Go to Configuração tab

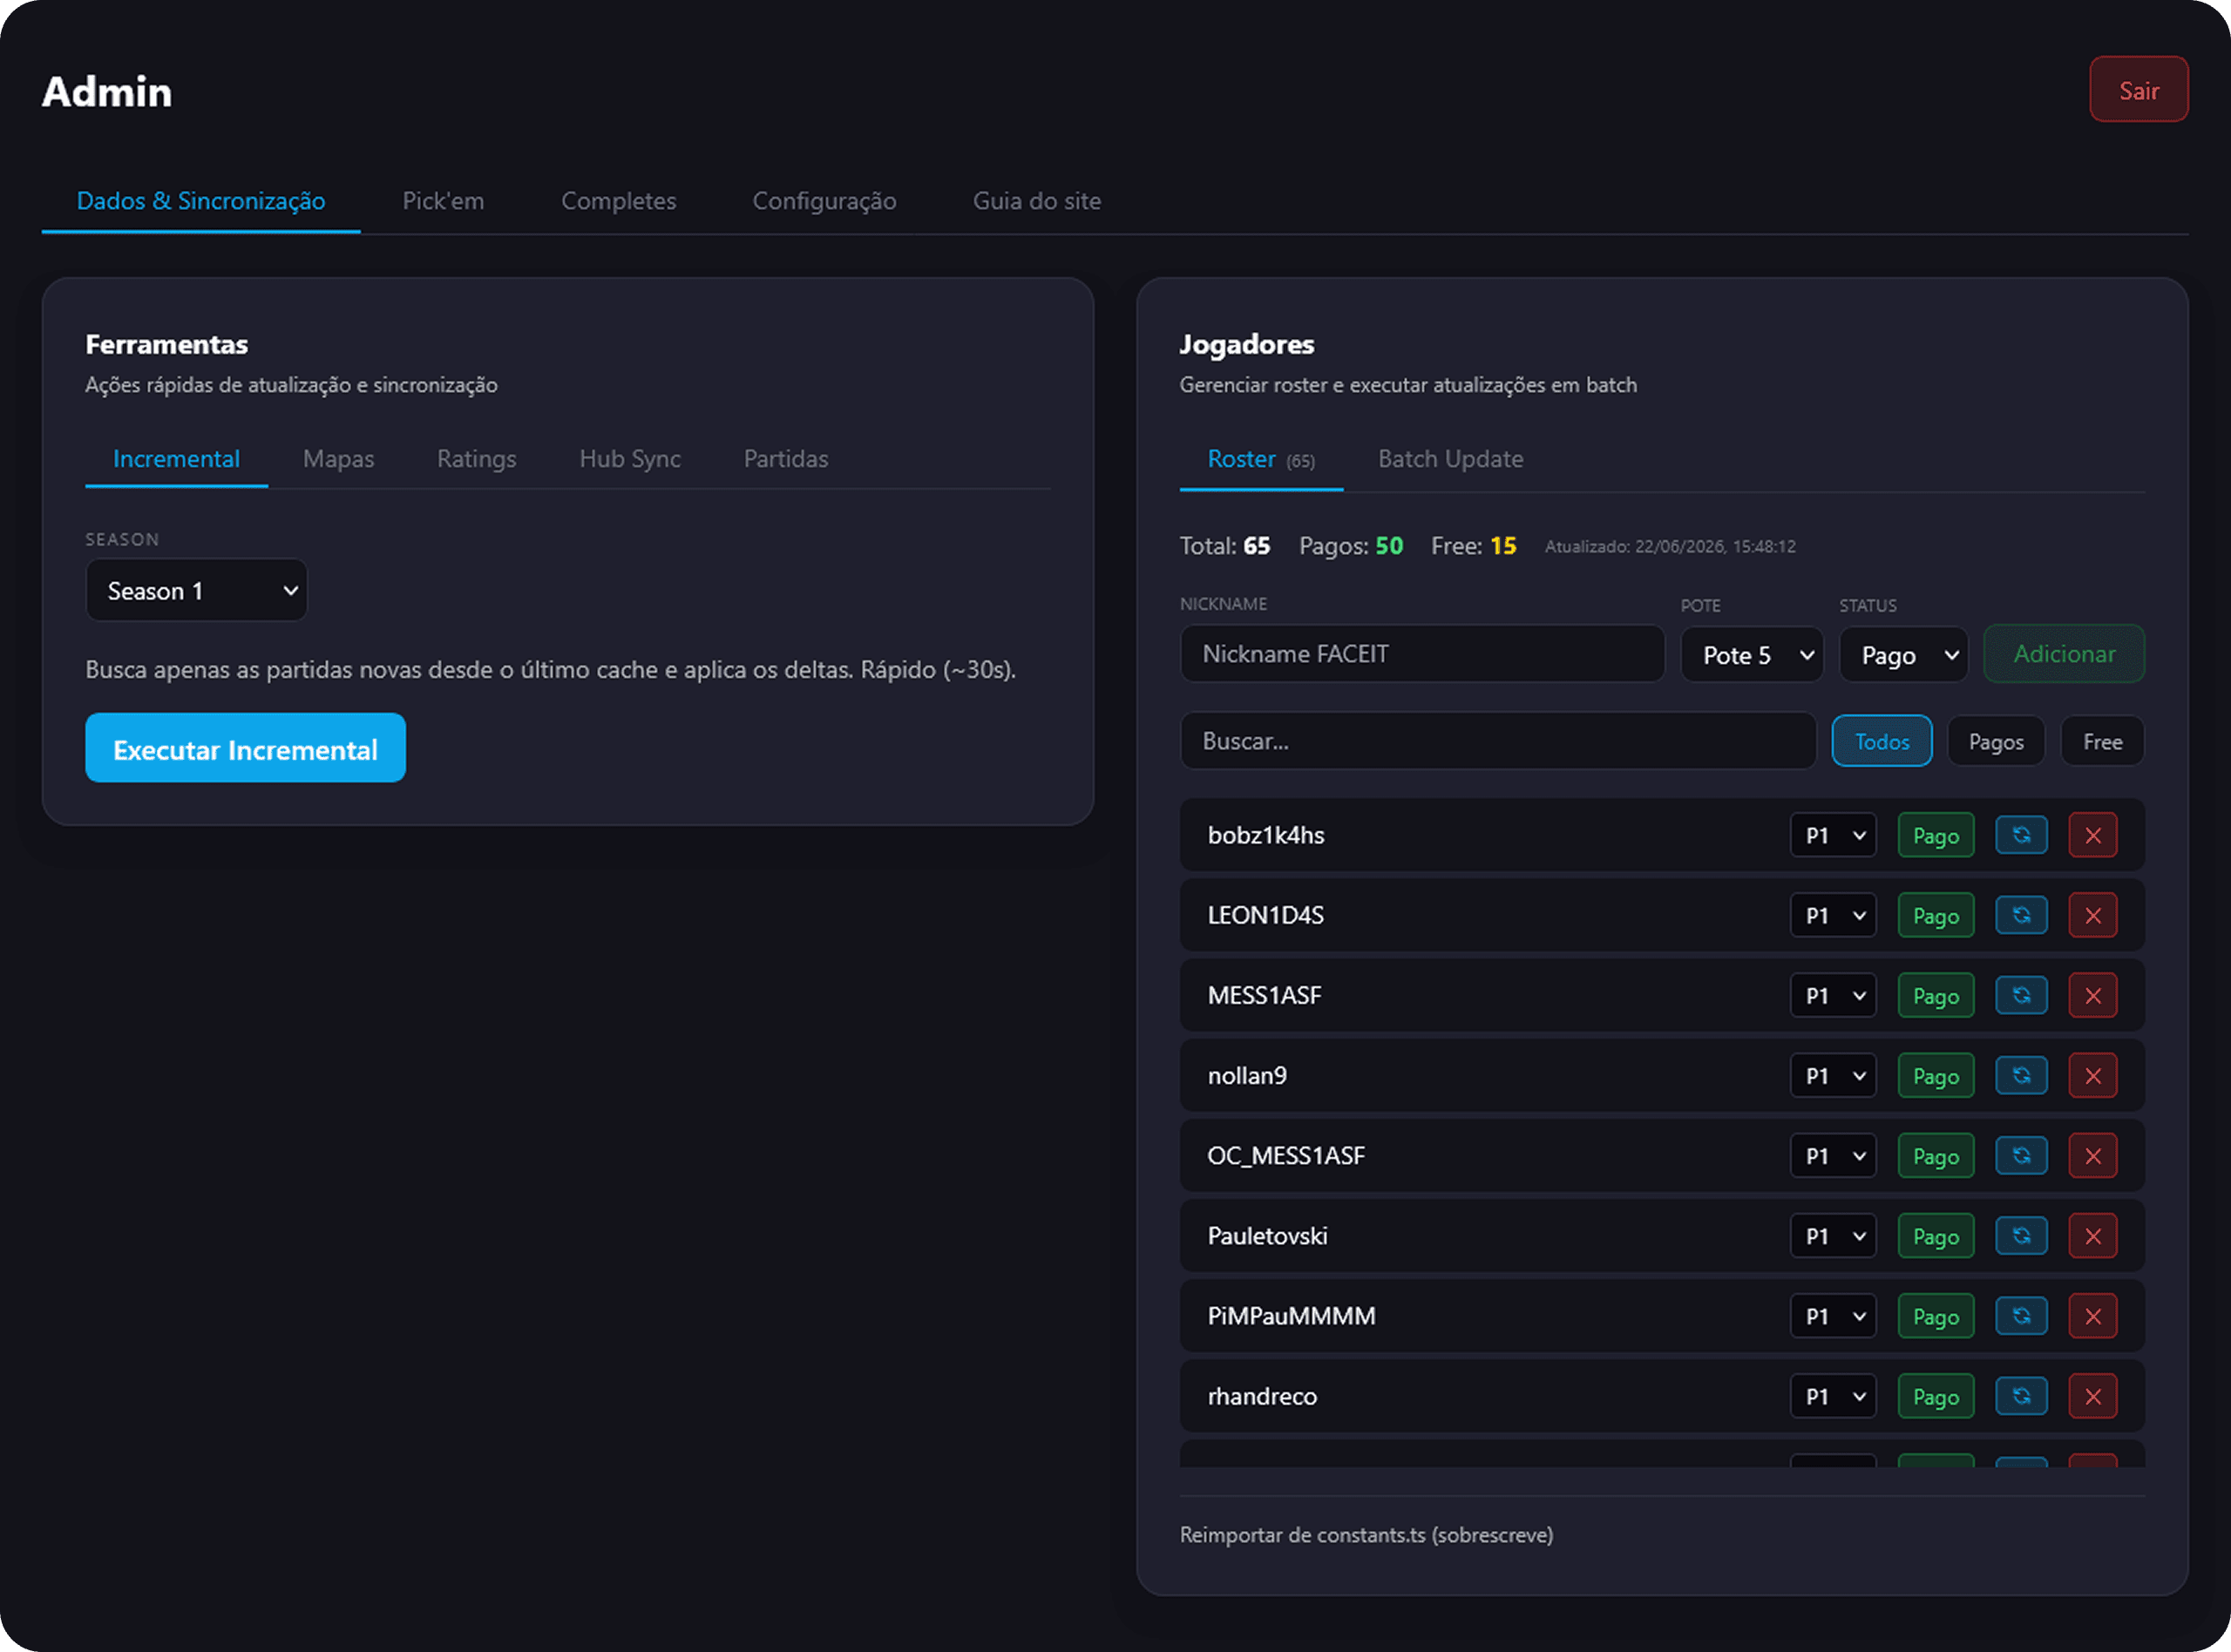pyautogui.click(x=824, y=200)
